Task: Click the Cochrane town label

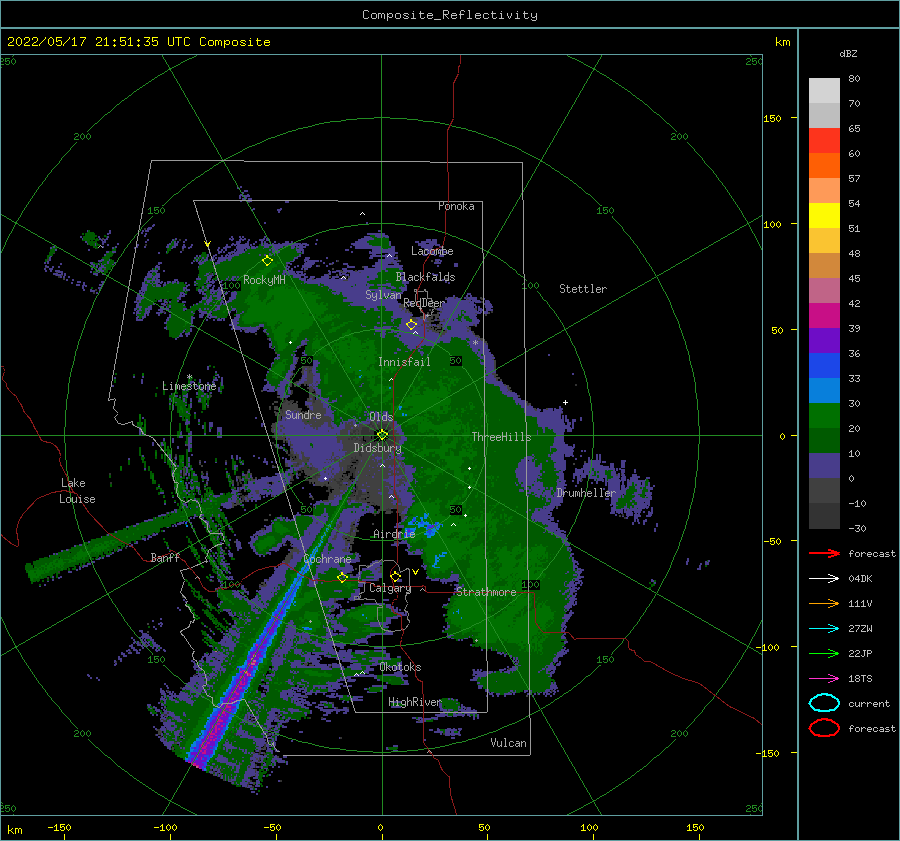Action: [x=327, y=559]
